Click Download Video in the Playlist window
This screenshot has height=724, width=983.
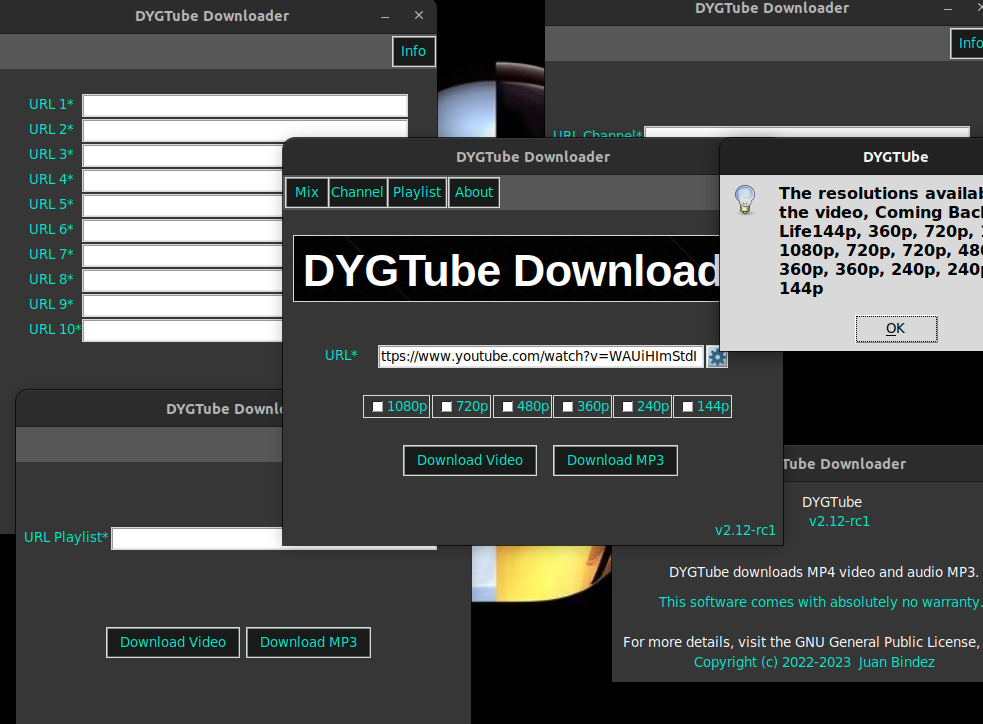tap(173, 643)
